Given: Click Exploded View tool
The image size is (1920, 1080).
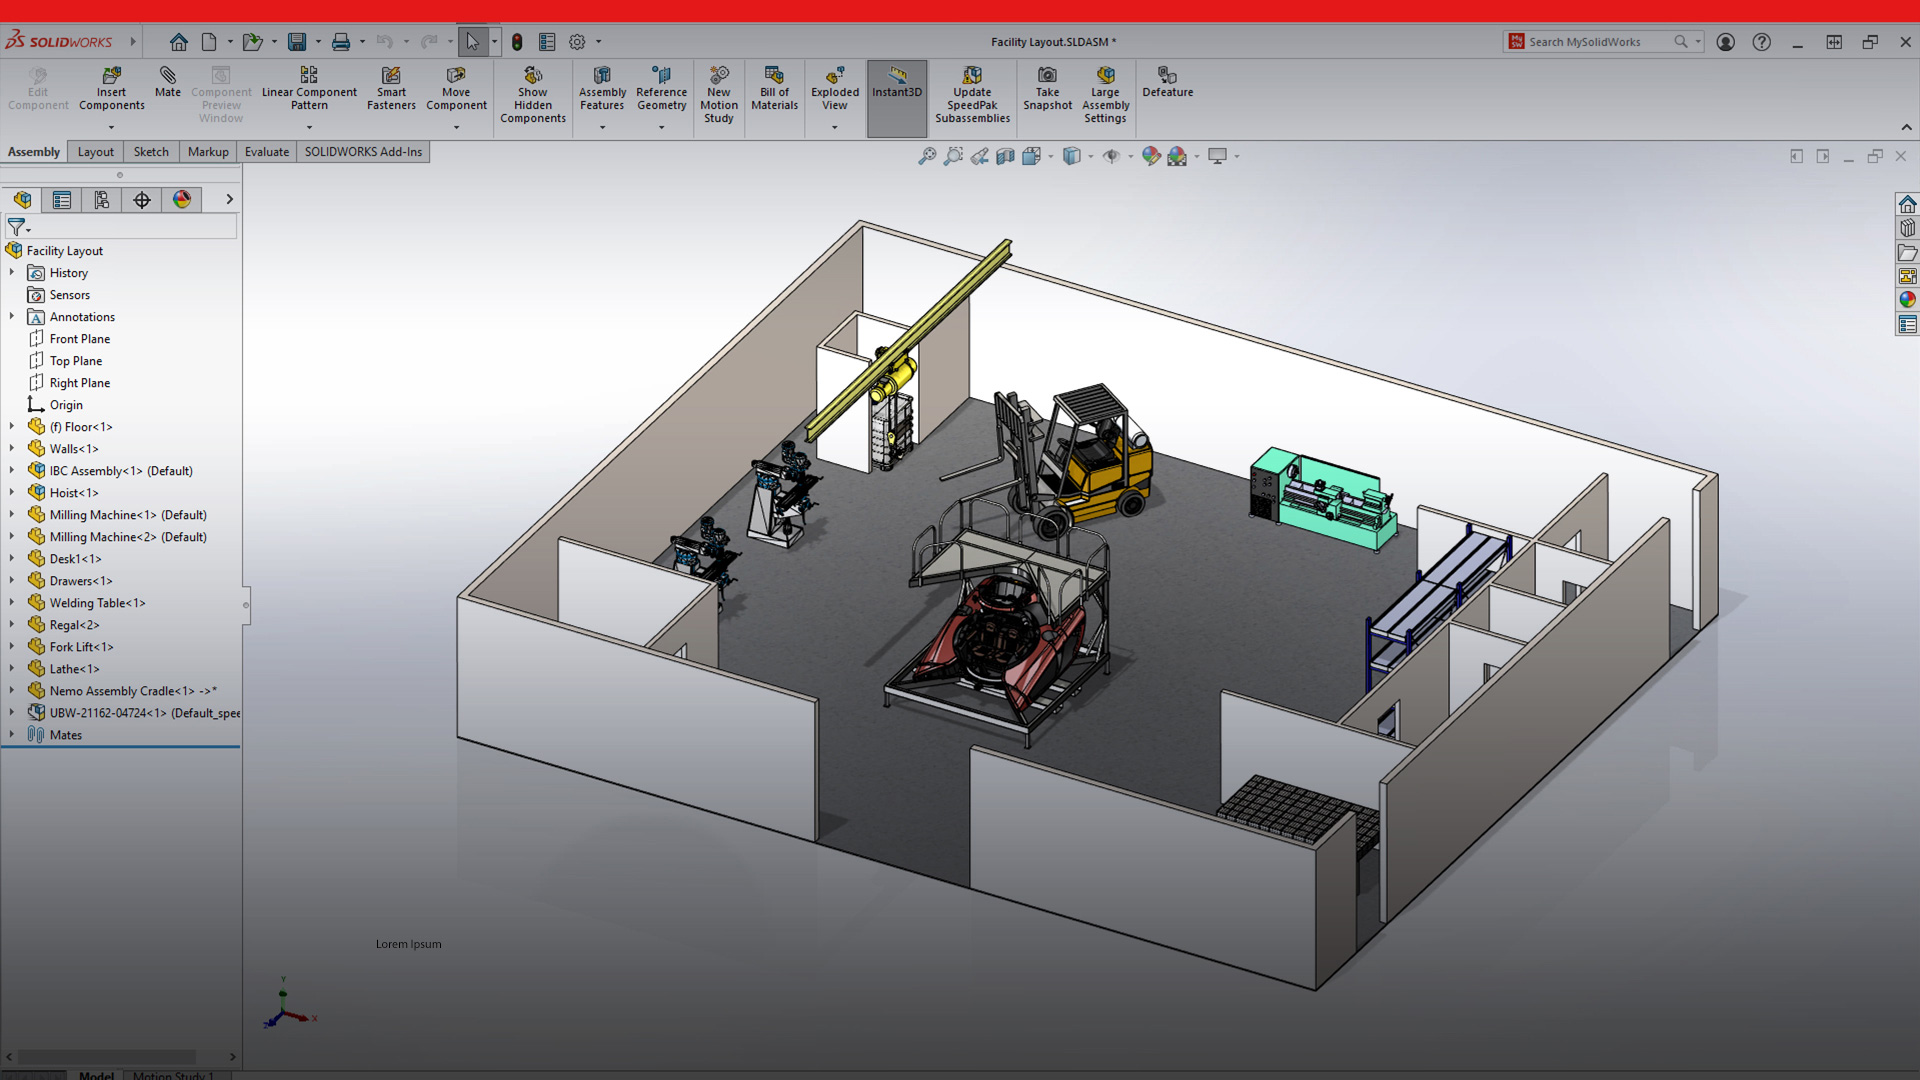Looking at the screenshot, I should click(835, 89).
